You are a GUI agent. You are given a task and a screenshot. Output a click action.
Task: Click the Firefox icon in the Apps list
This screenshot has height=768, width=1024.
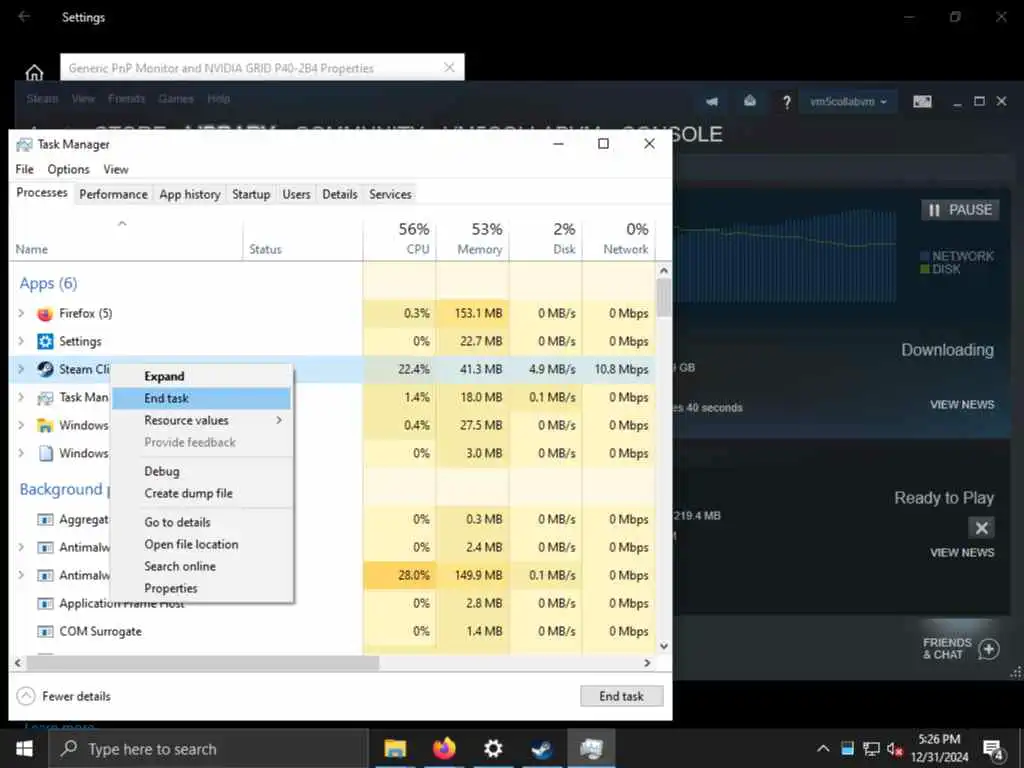(x=45, y=314)
